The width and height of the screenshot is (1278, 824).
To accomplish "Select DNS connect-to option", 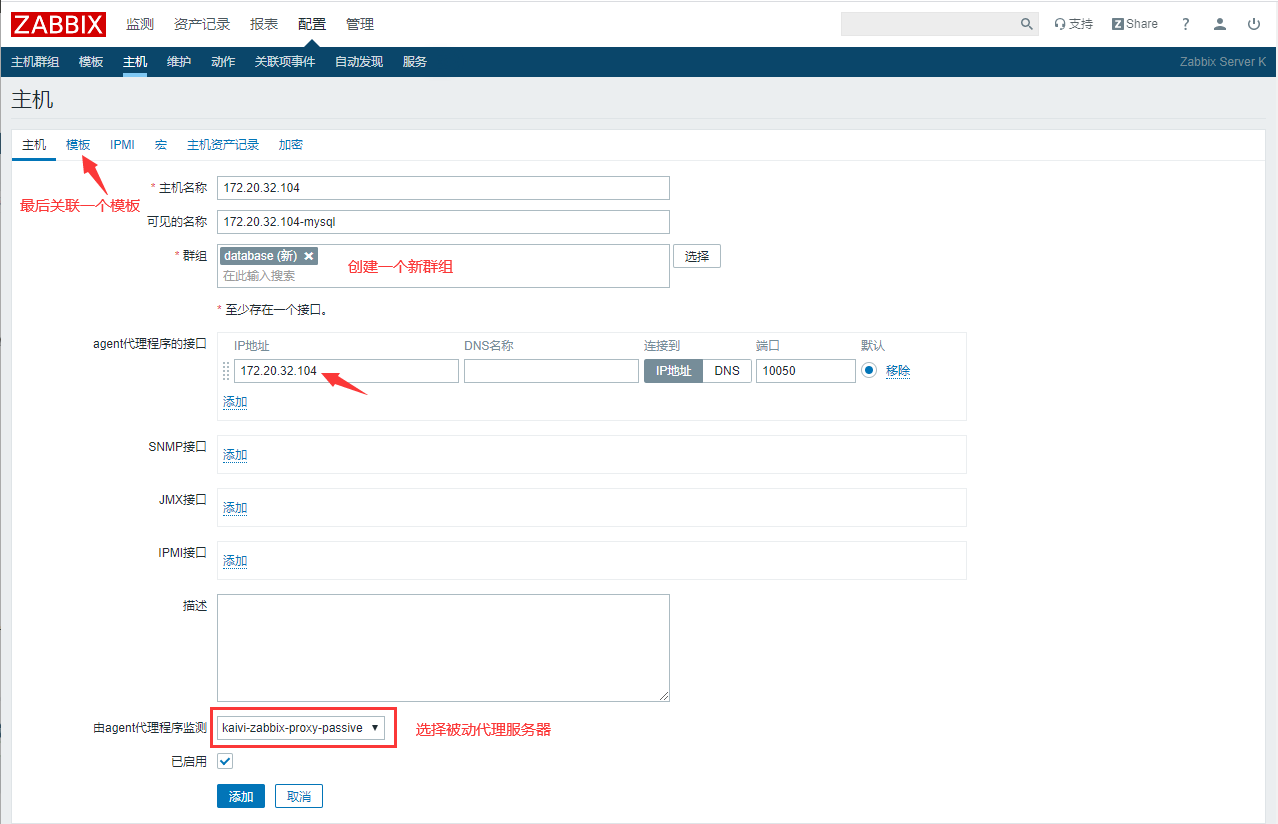I will click(728, 371).
